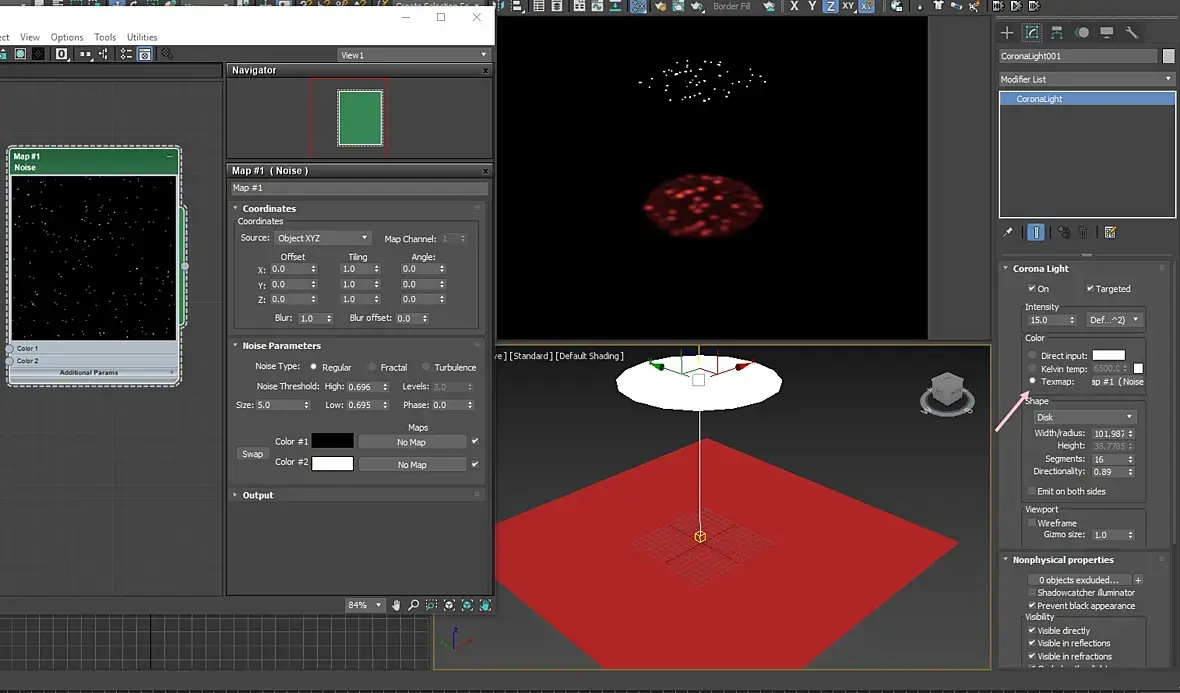The width and height of the screenshot is (1180, 693).
Task: Select the Pan hand tool in material editor
Action: click(396, 605)
